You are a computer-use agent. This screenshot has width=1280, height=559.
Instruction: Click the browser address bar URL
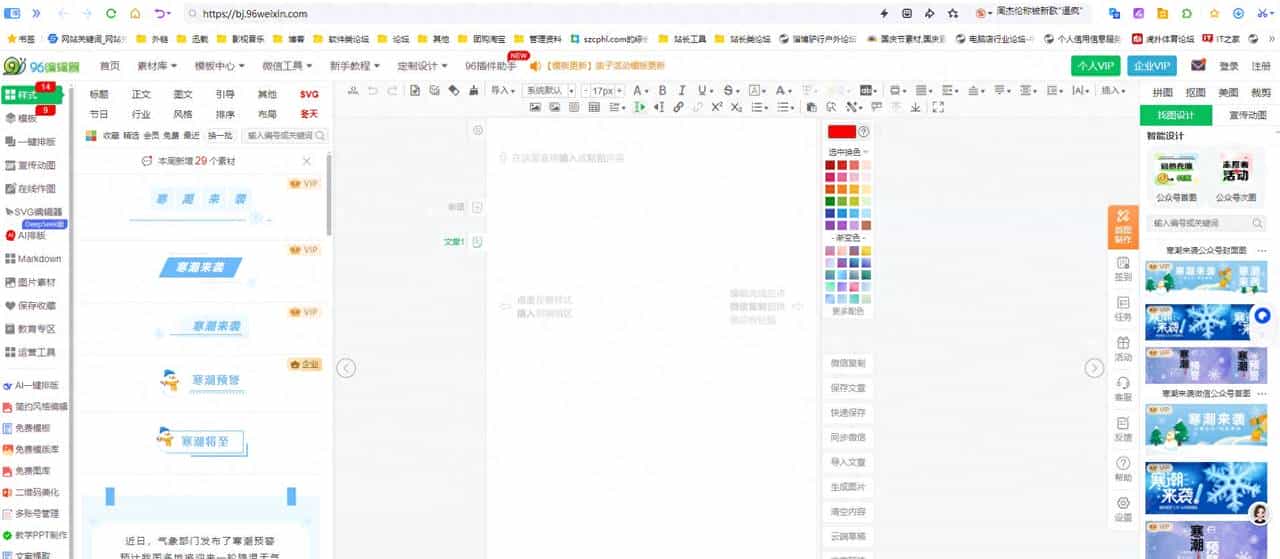pyautogui.click(x=255, y=14)
